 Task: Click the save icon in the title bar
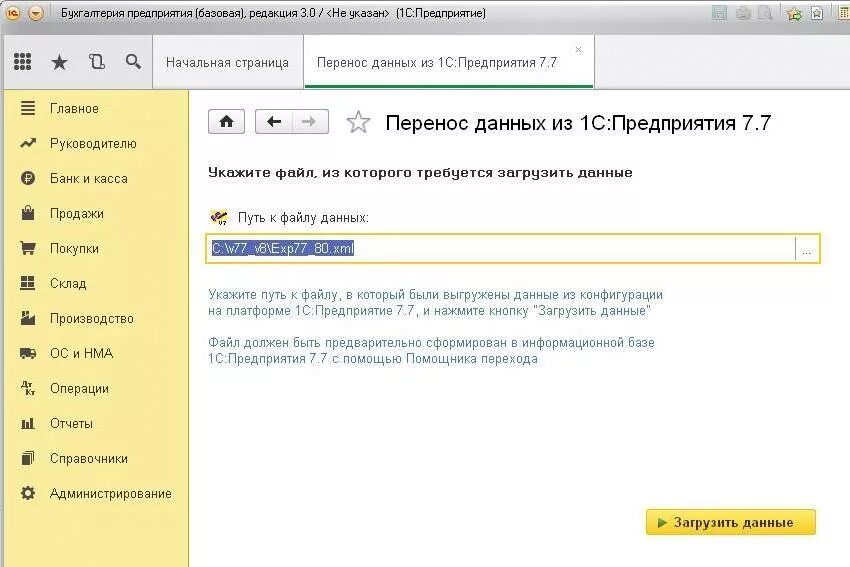coord(719,13)
